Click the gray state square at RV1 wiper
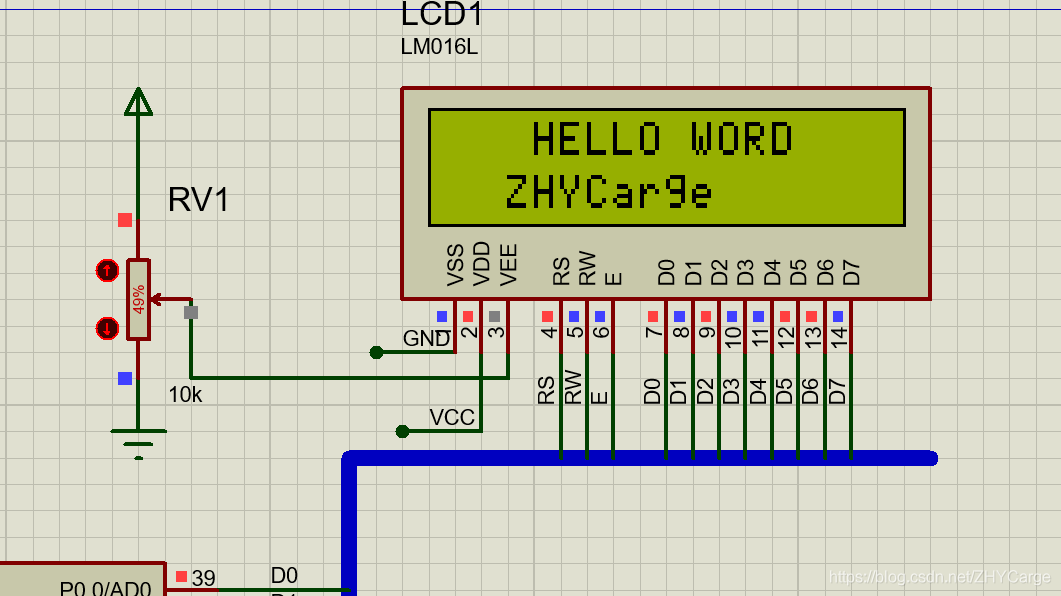Screen dimensions: 1061x596 tap(191, 313)
